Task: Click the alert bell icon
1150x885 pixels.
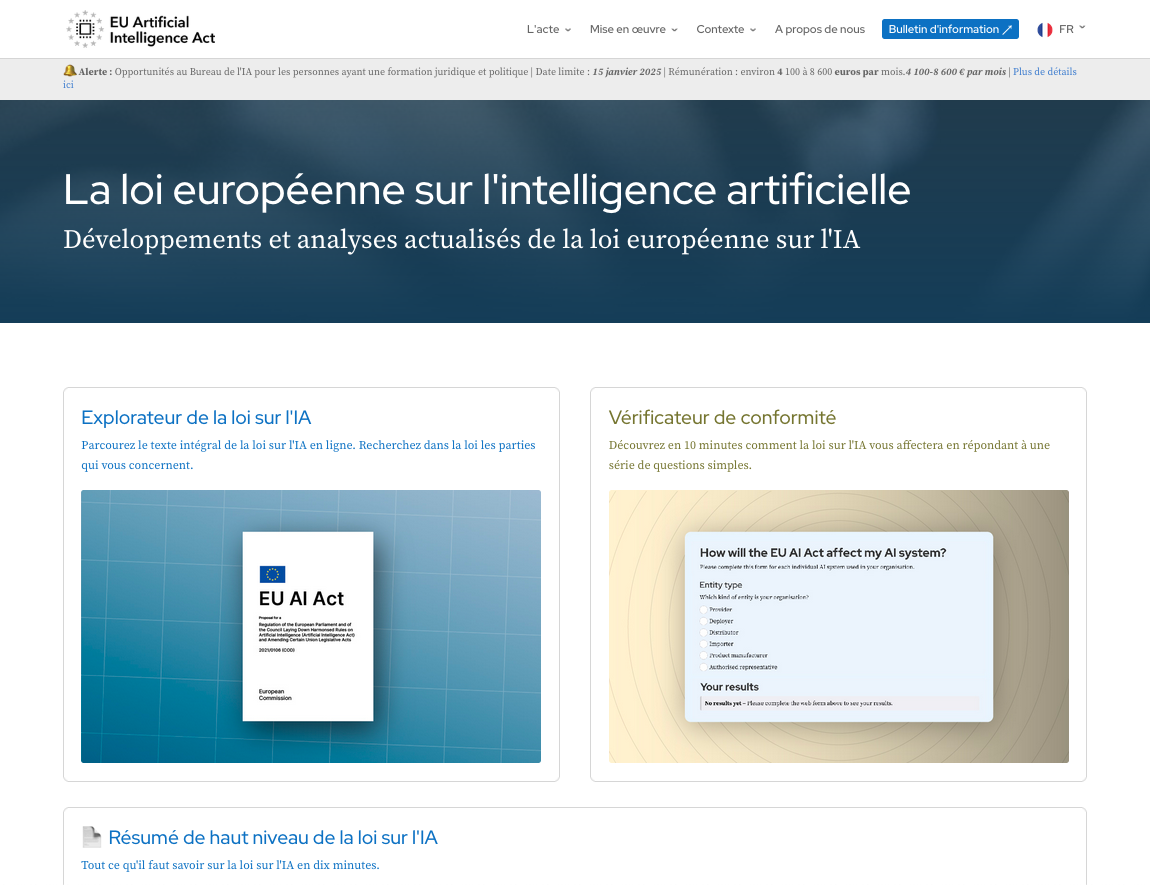Action: [70, 71]
